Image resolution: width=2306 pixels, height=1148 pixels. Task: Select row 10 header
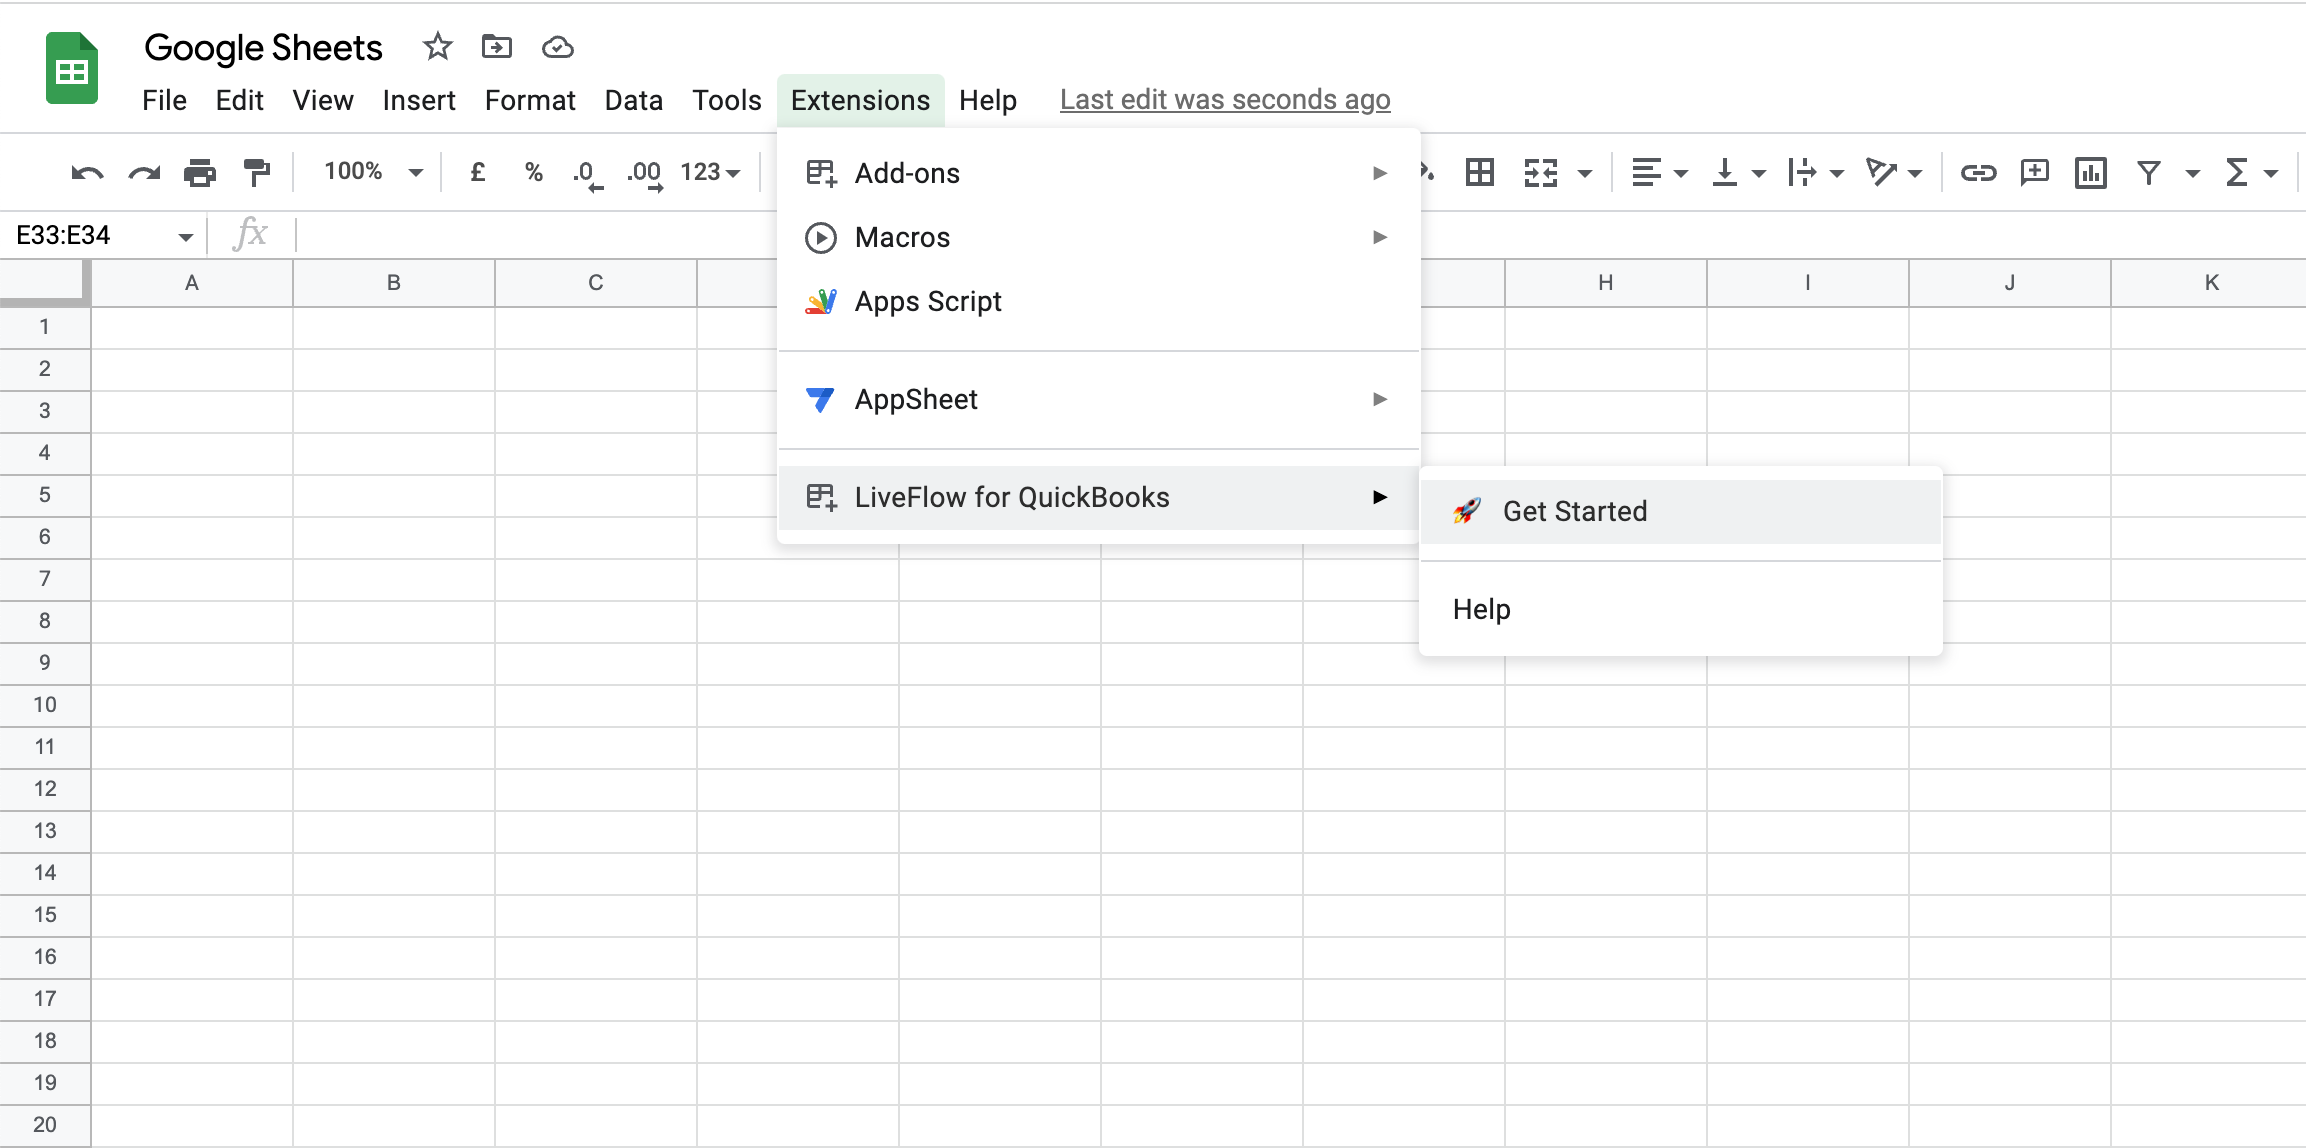45,705
